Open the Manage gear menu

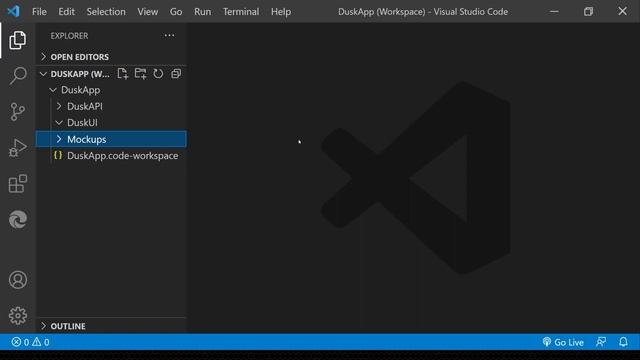coord(18,316)
